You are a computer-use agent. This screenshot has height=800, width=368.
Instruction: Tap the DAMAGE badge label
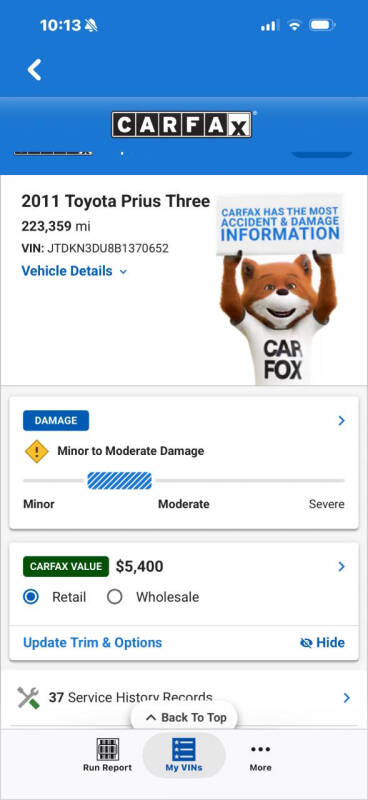56,421
